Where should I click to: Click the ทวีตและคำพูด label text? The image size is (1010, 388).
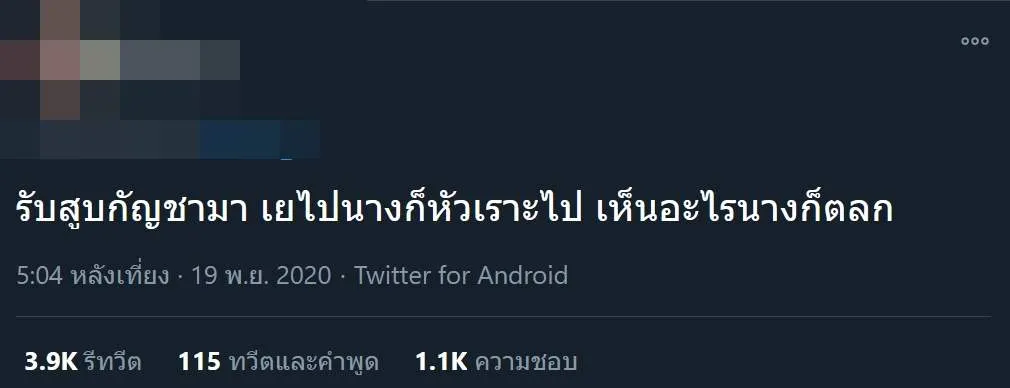304,362
